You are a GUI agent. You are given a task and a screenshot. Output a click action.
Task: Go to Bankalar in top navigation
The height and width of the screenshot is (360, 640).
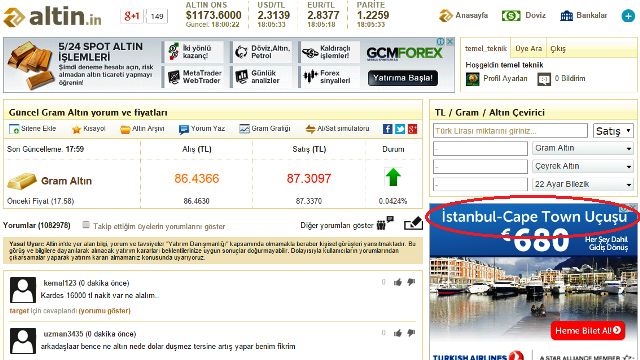[584, 16]
